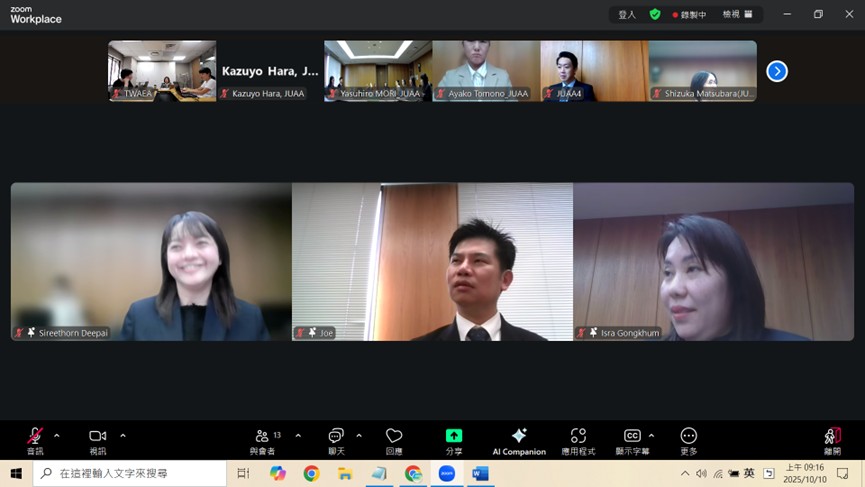The height and width of the screenshot is (487, 865).
Task: Click green shield encryption info icon
Action: pyautogui.click(x=655, y=15)
